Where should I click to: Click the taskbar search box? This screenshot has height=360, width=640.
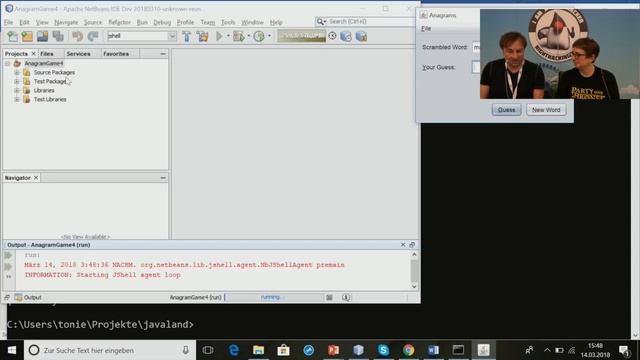pos(110,350)
